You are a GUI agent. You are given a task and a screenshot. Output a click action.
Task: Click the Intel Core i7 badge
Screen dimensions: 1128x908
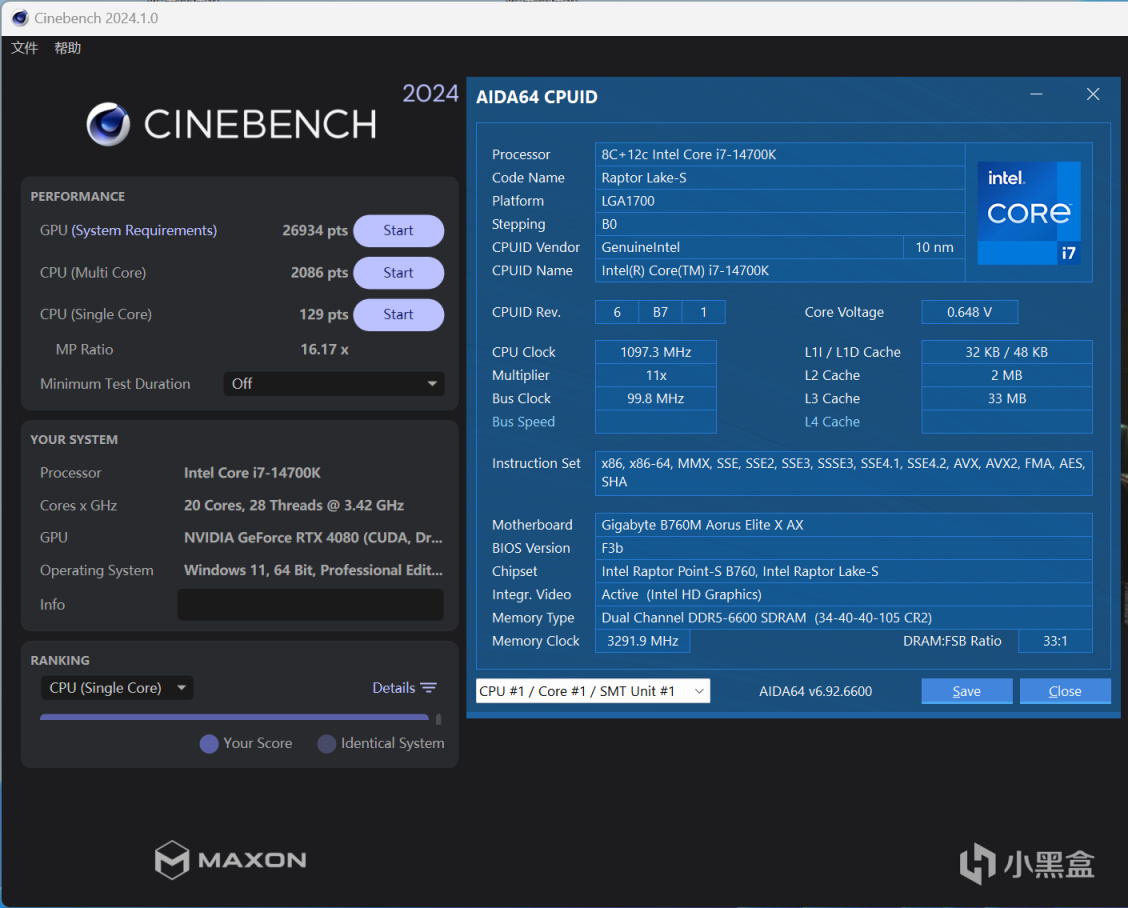tap(1028, 213)
